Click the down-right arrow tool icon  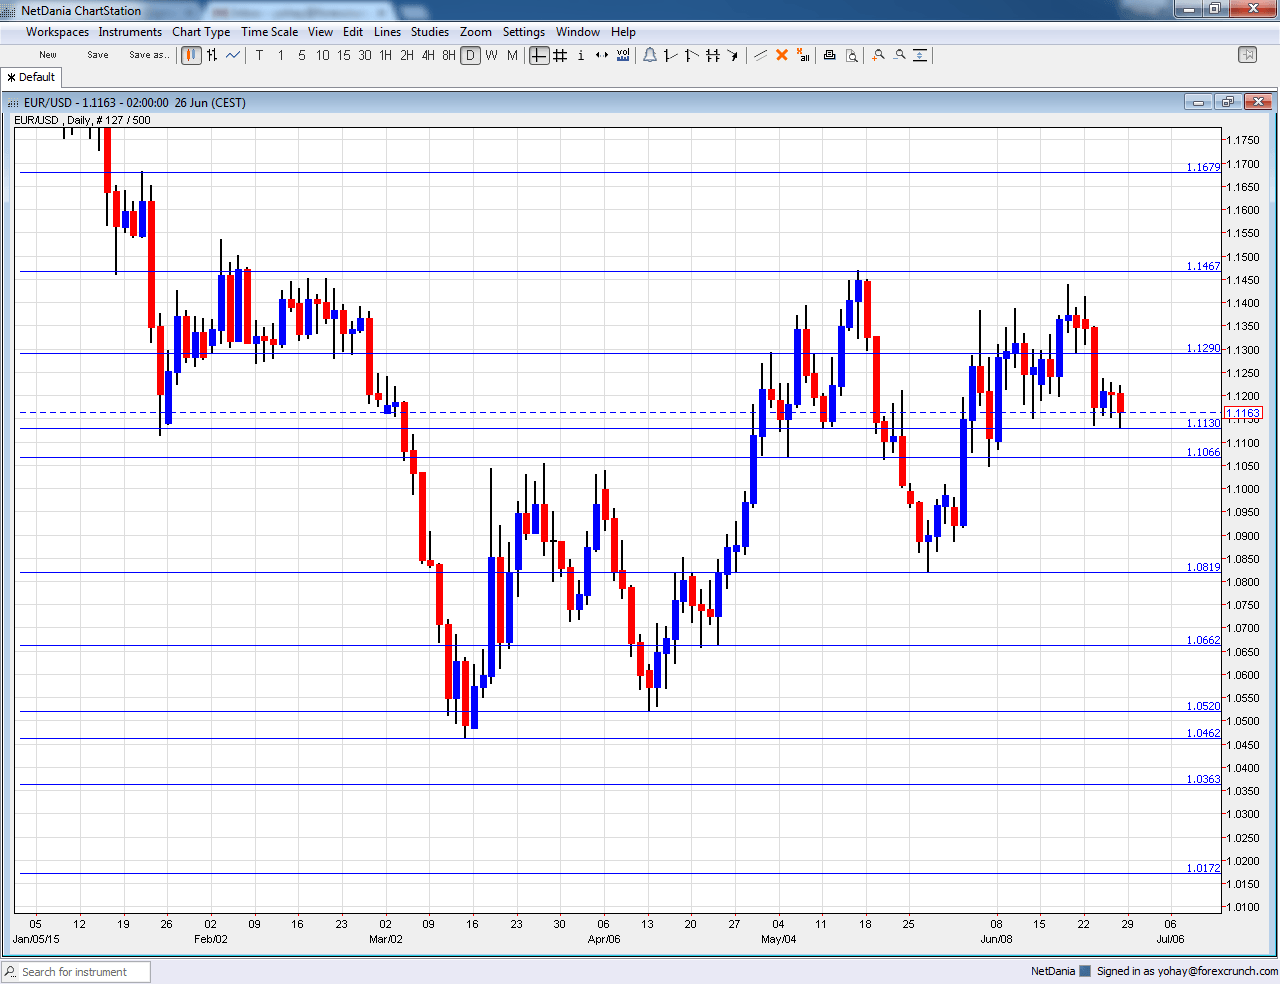tap(734, 55)
